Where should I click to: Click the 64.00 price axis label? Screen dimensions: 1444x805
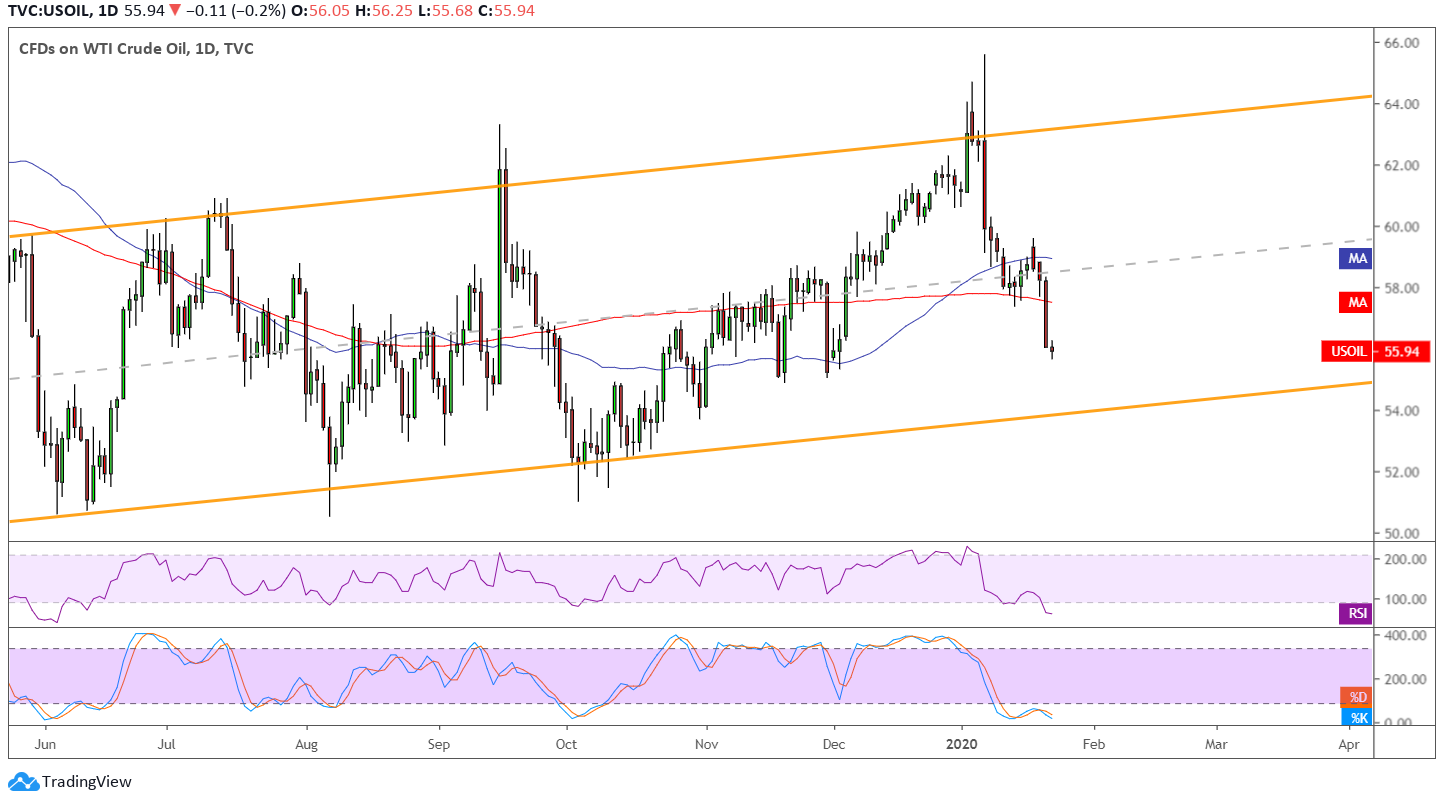pos(1402,104)
